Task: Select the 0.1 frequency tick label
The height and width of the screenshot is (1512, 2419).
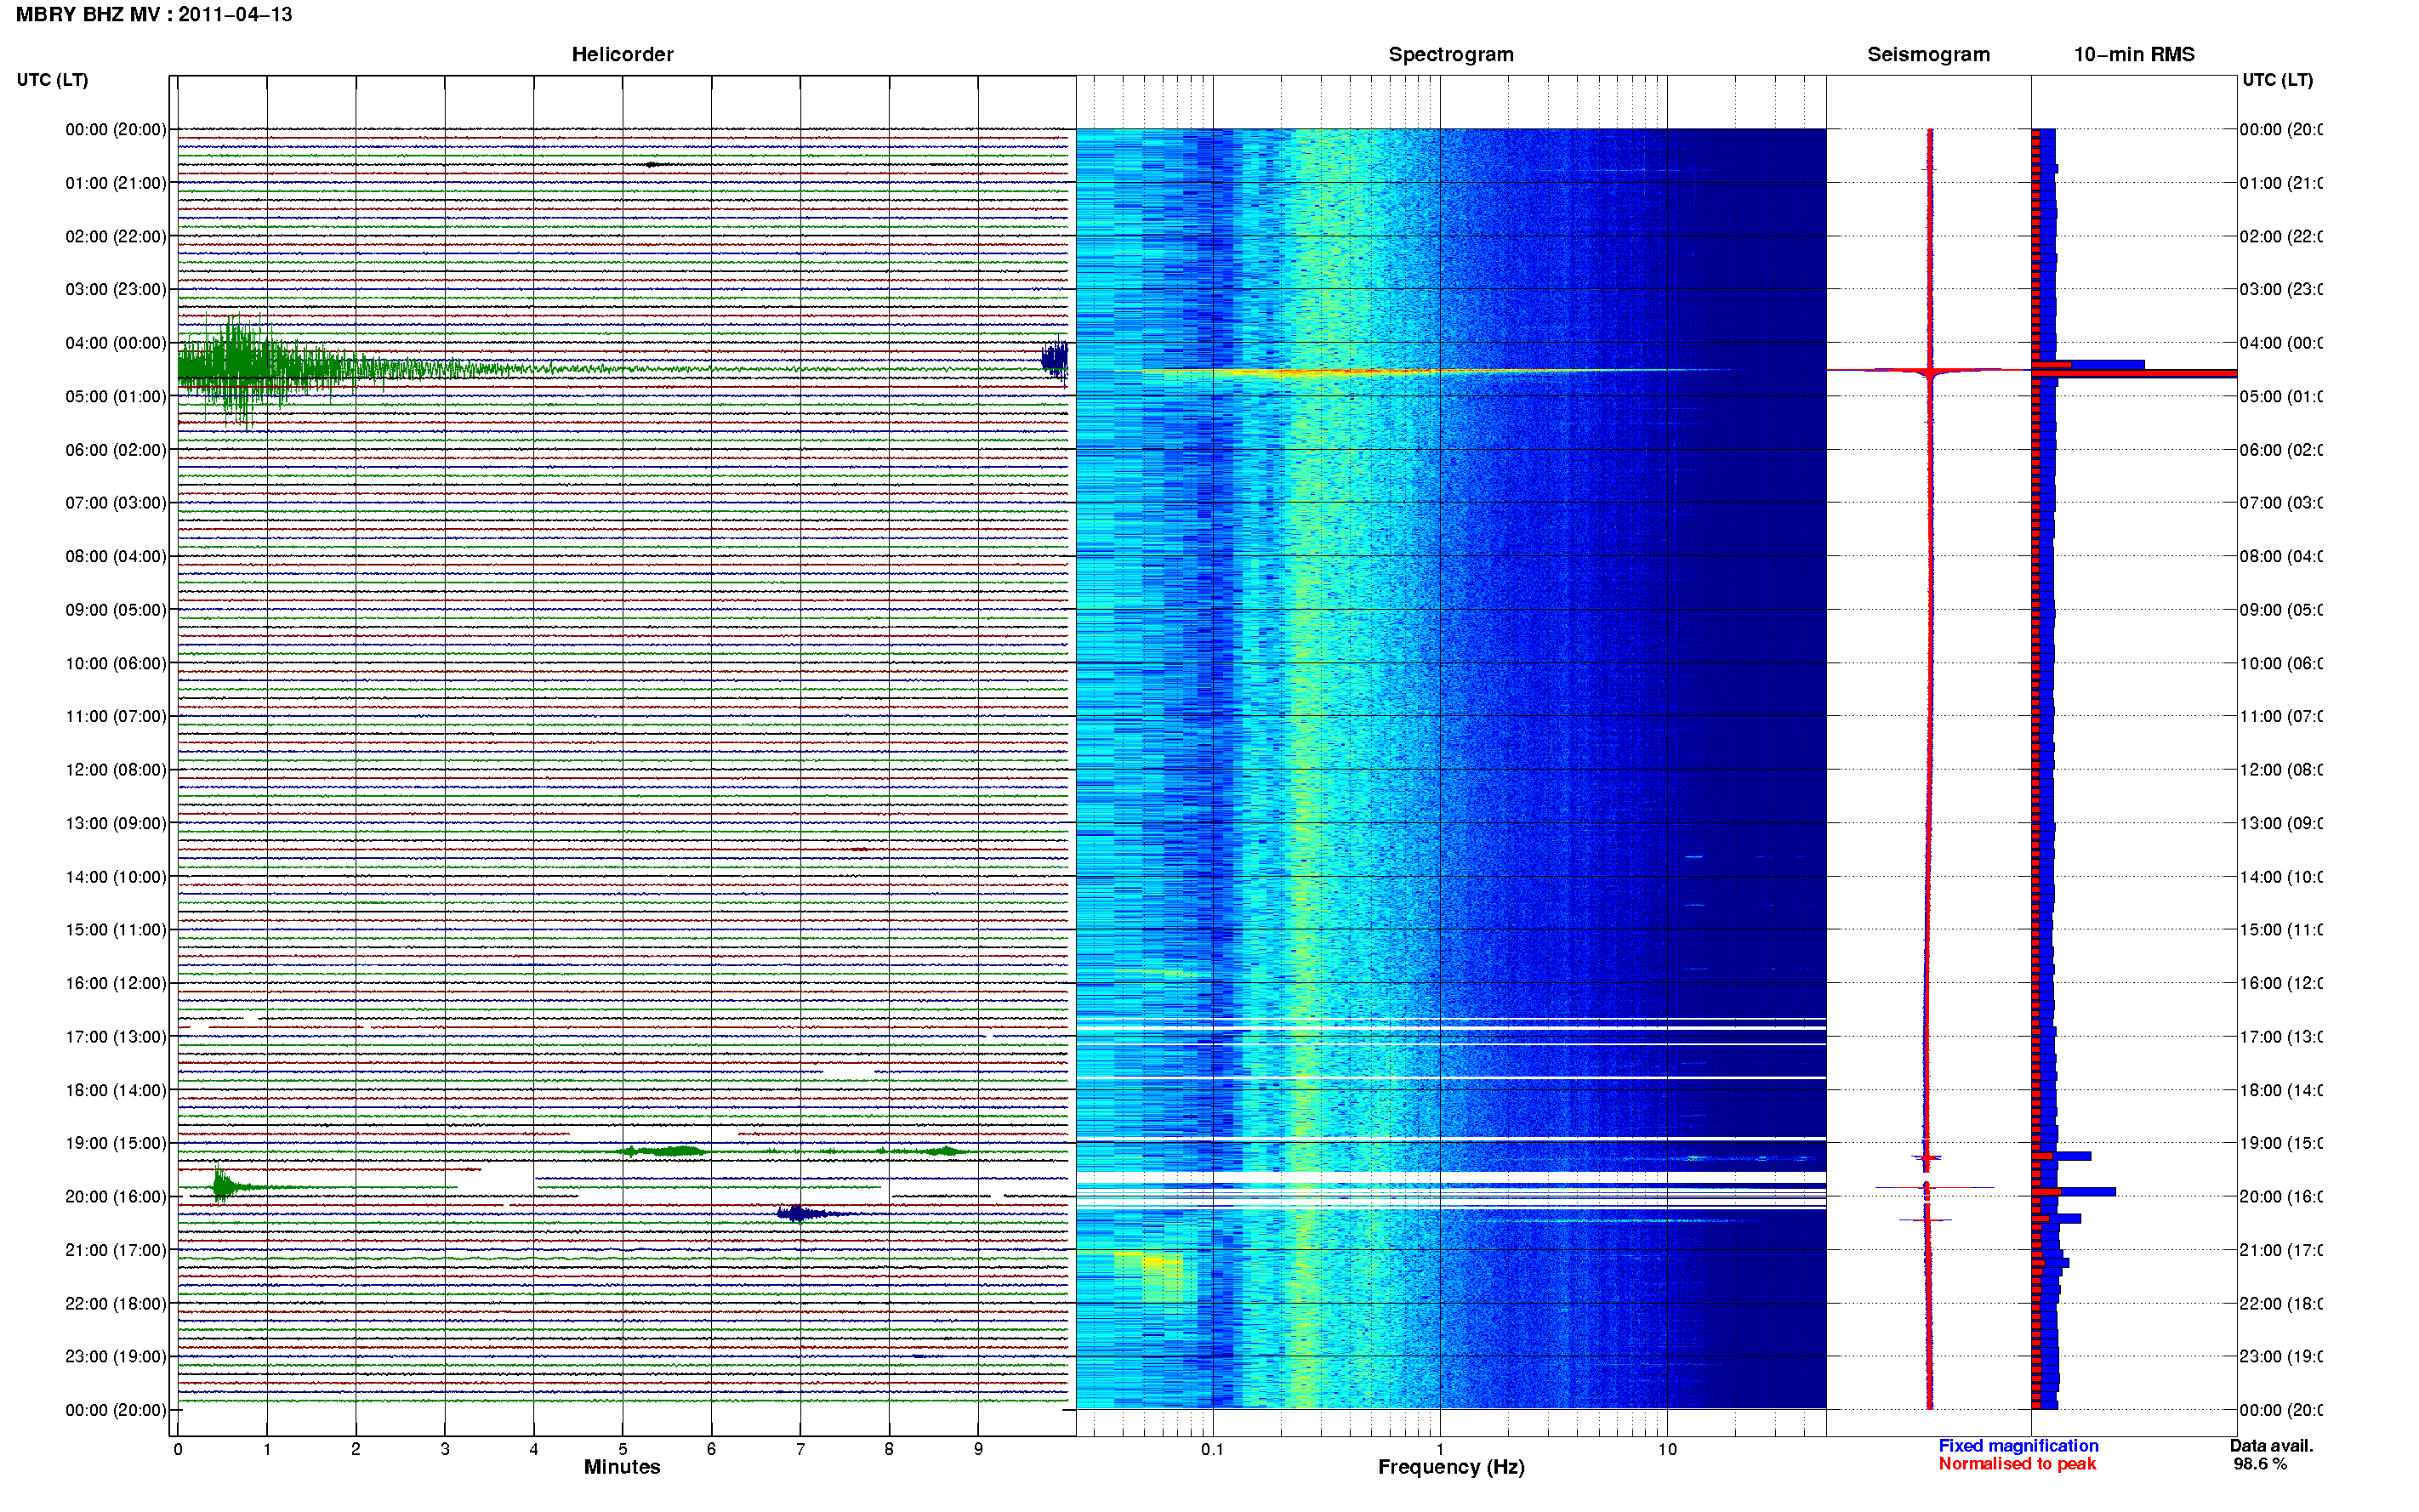Action: coord(1212,1449)
